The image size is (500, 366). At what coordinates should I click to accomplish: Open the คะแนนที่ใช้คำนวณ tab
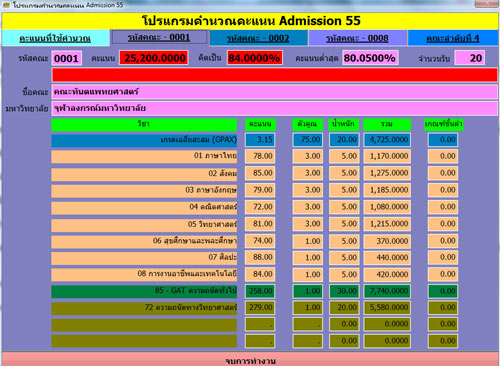[x=55, y=38]
